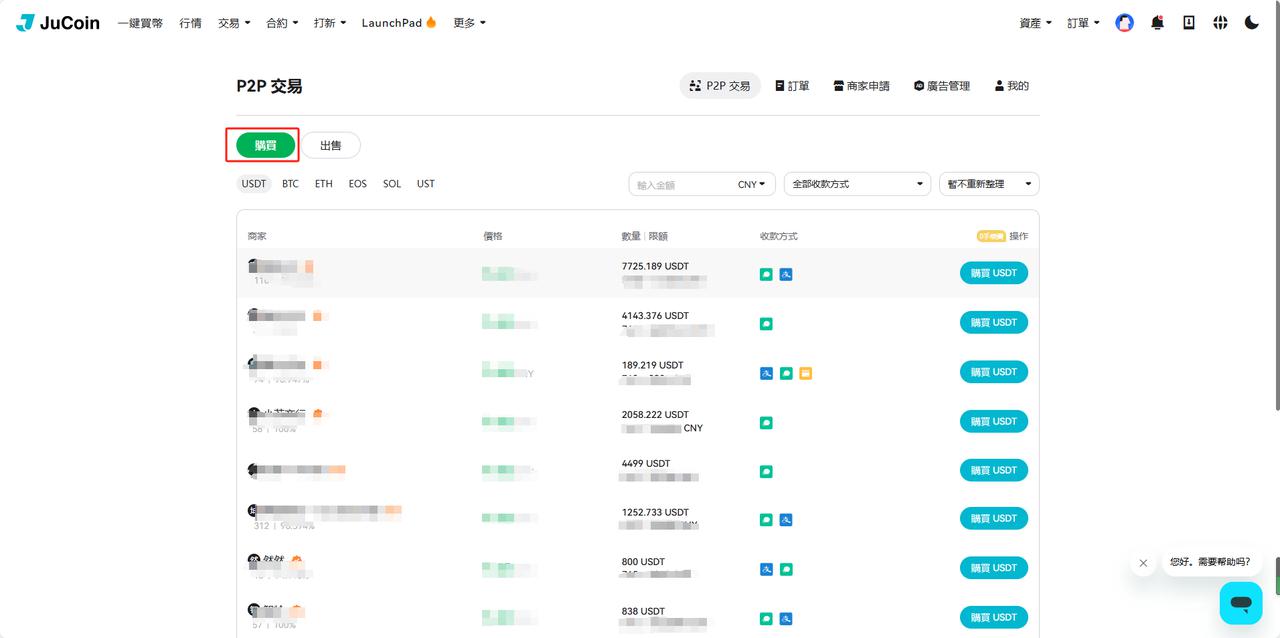Click the WeChat pay icon in 1252.733 USDT row
The image size is (1280, 638).
[766, 520]
